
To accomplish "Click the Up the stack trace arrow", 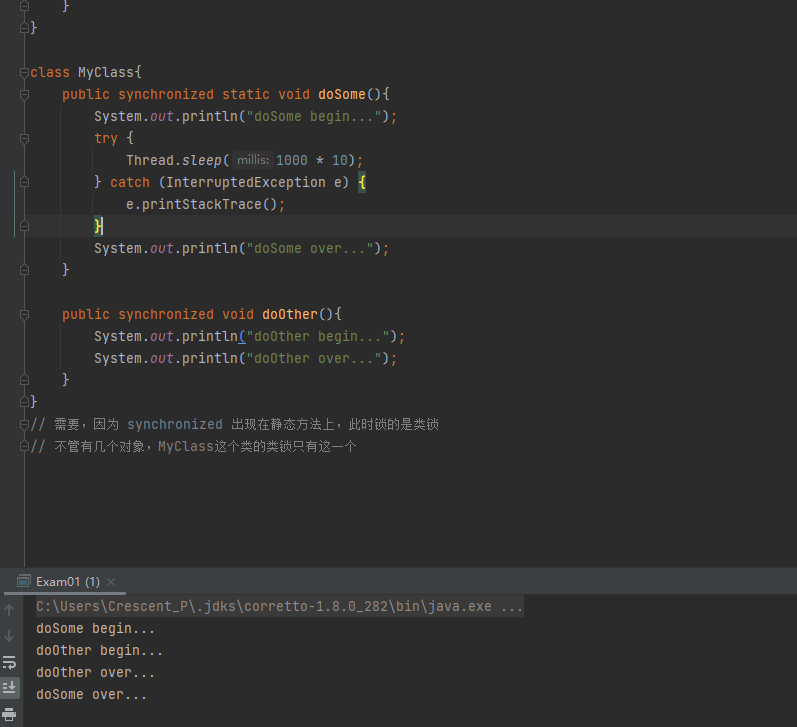I will pos(9,610).
